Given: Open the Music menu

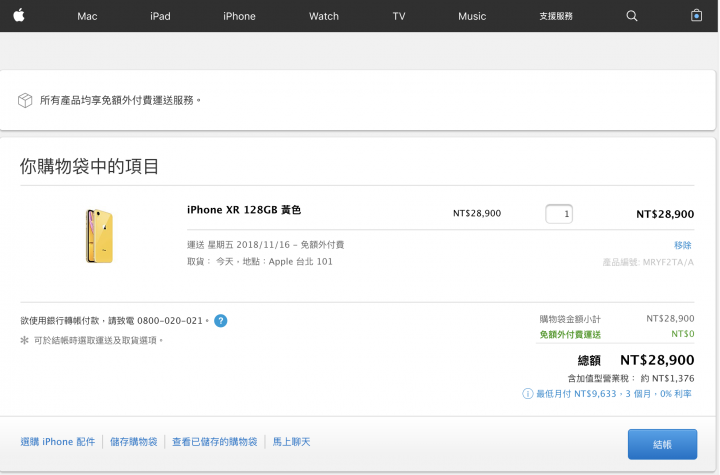Looking at the screenshot, I should click(x=472, y=17).
